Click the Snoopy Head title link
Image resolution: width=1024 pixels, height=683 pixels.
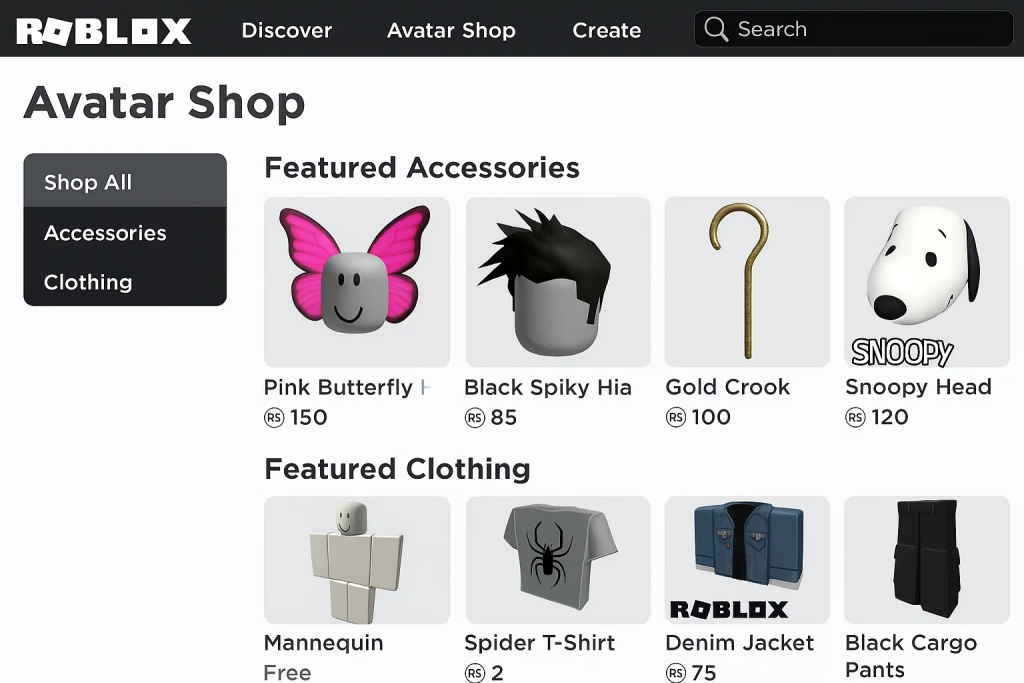point(918,387)
